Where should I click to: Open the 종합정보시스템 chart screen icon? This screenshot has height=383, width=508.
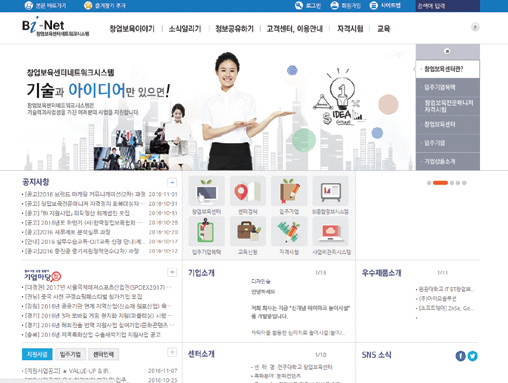(x=330, y=192)
